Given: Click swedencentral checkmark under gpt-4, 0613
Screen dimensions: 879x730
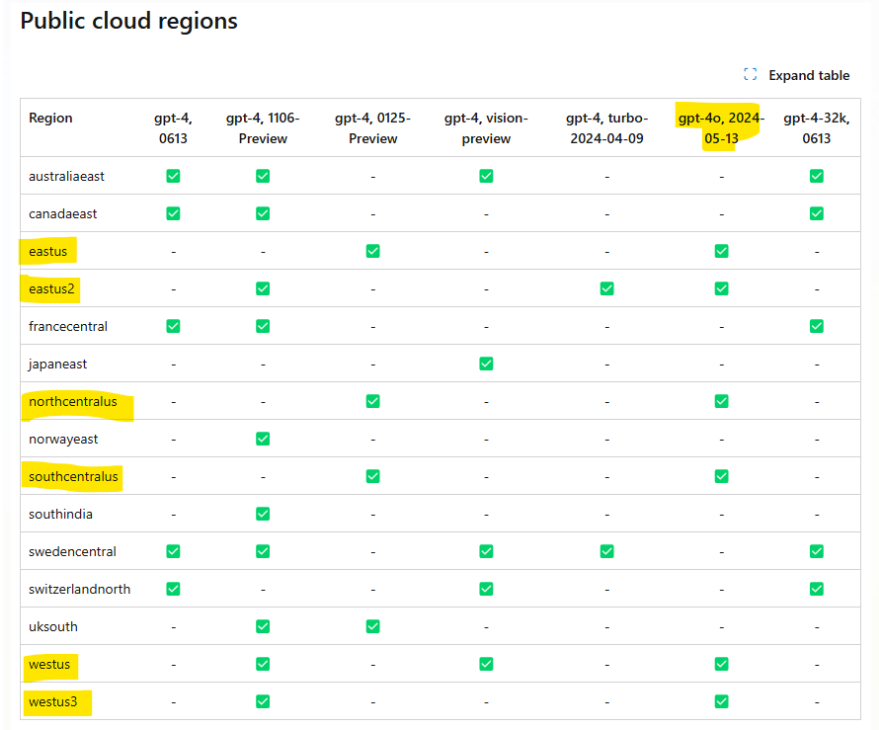Looking at the screenshot, I should point(173,552).
